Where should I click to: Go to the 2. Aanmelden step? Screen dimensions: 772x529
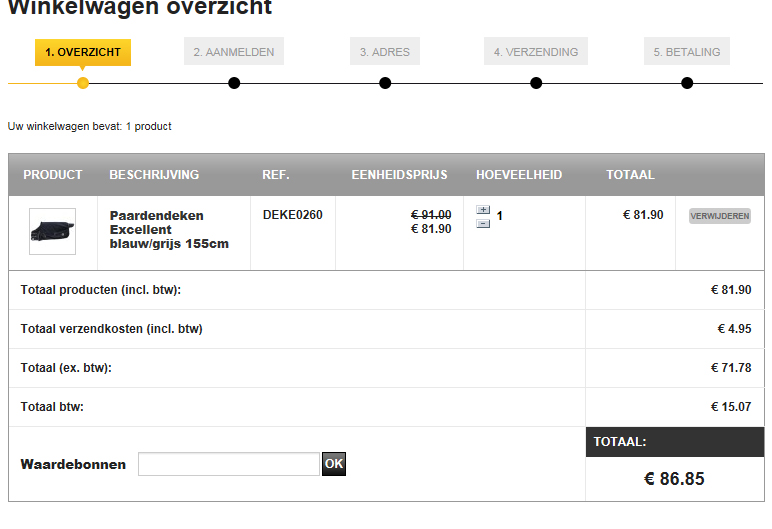click(x=234, y=51)
